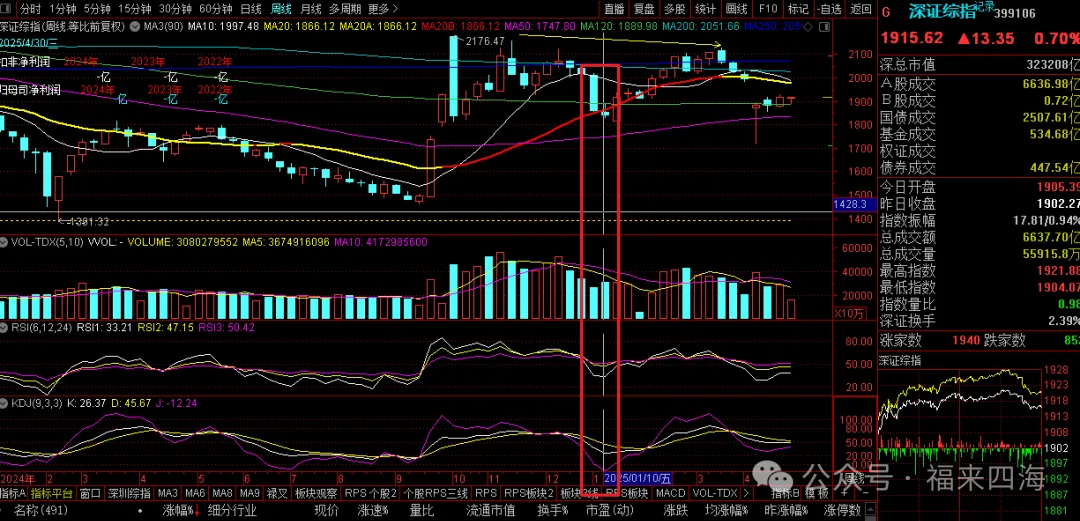This screenshot has width=1080, height=521.
Task: Click the 复盘 button
Action: click(644, 10)
